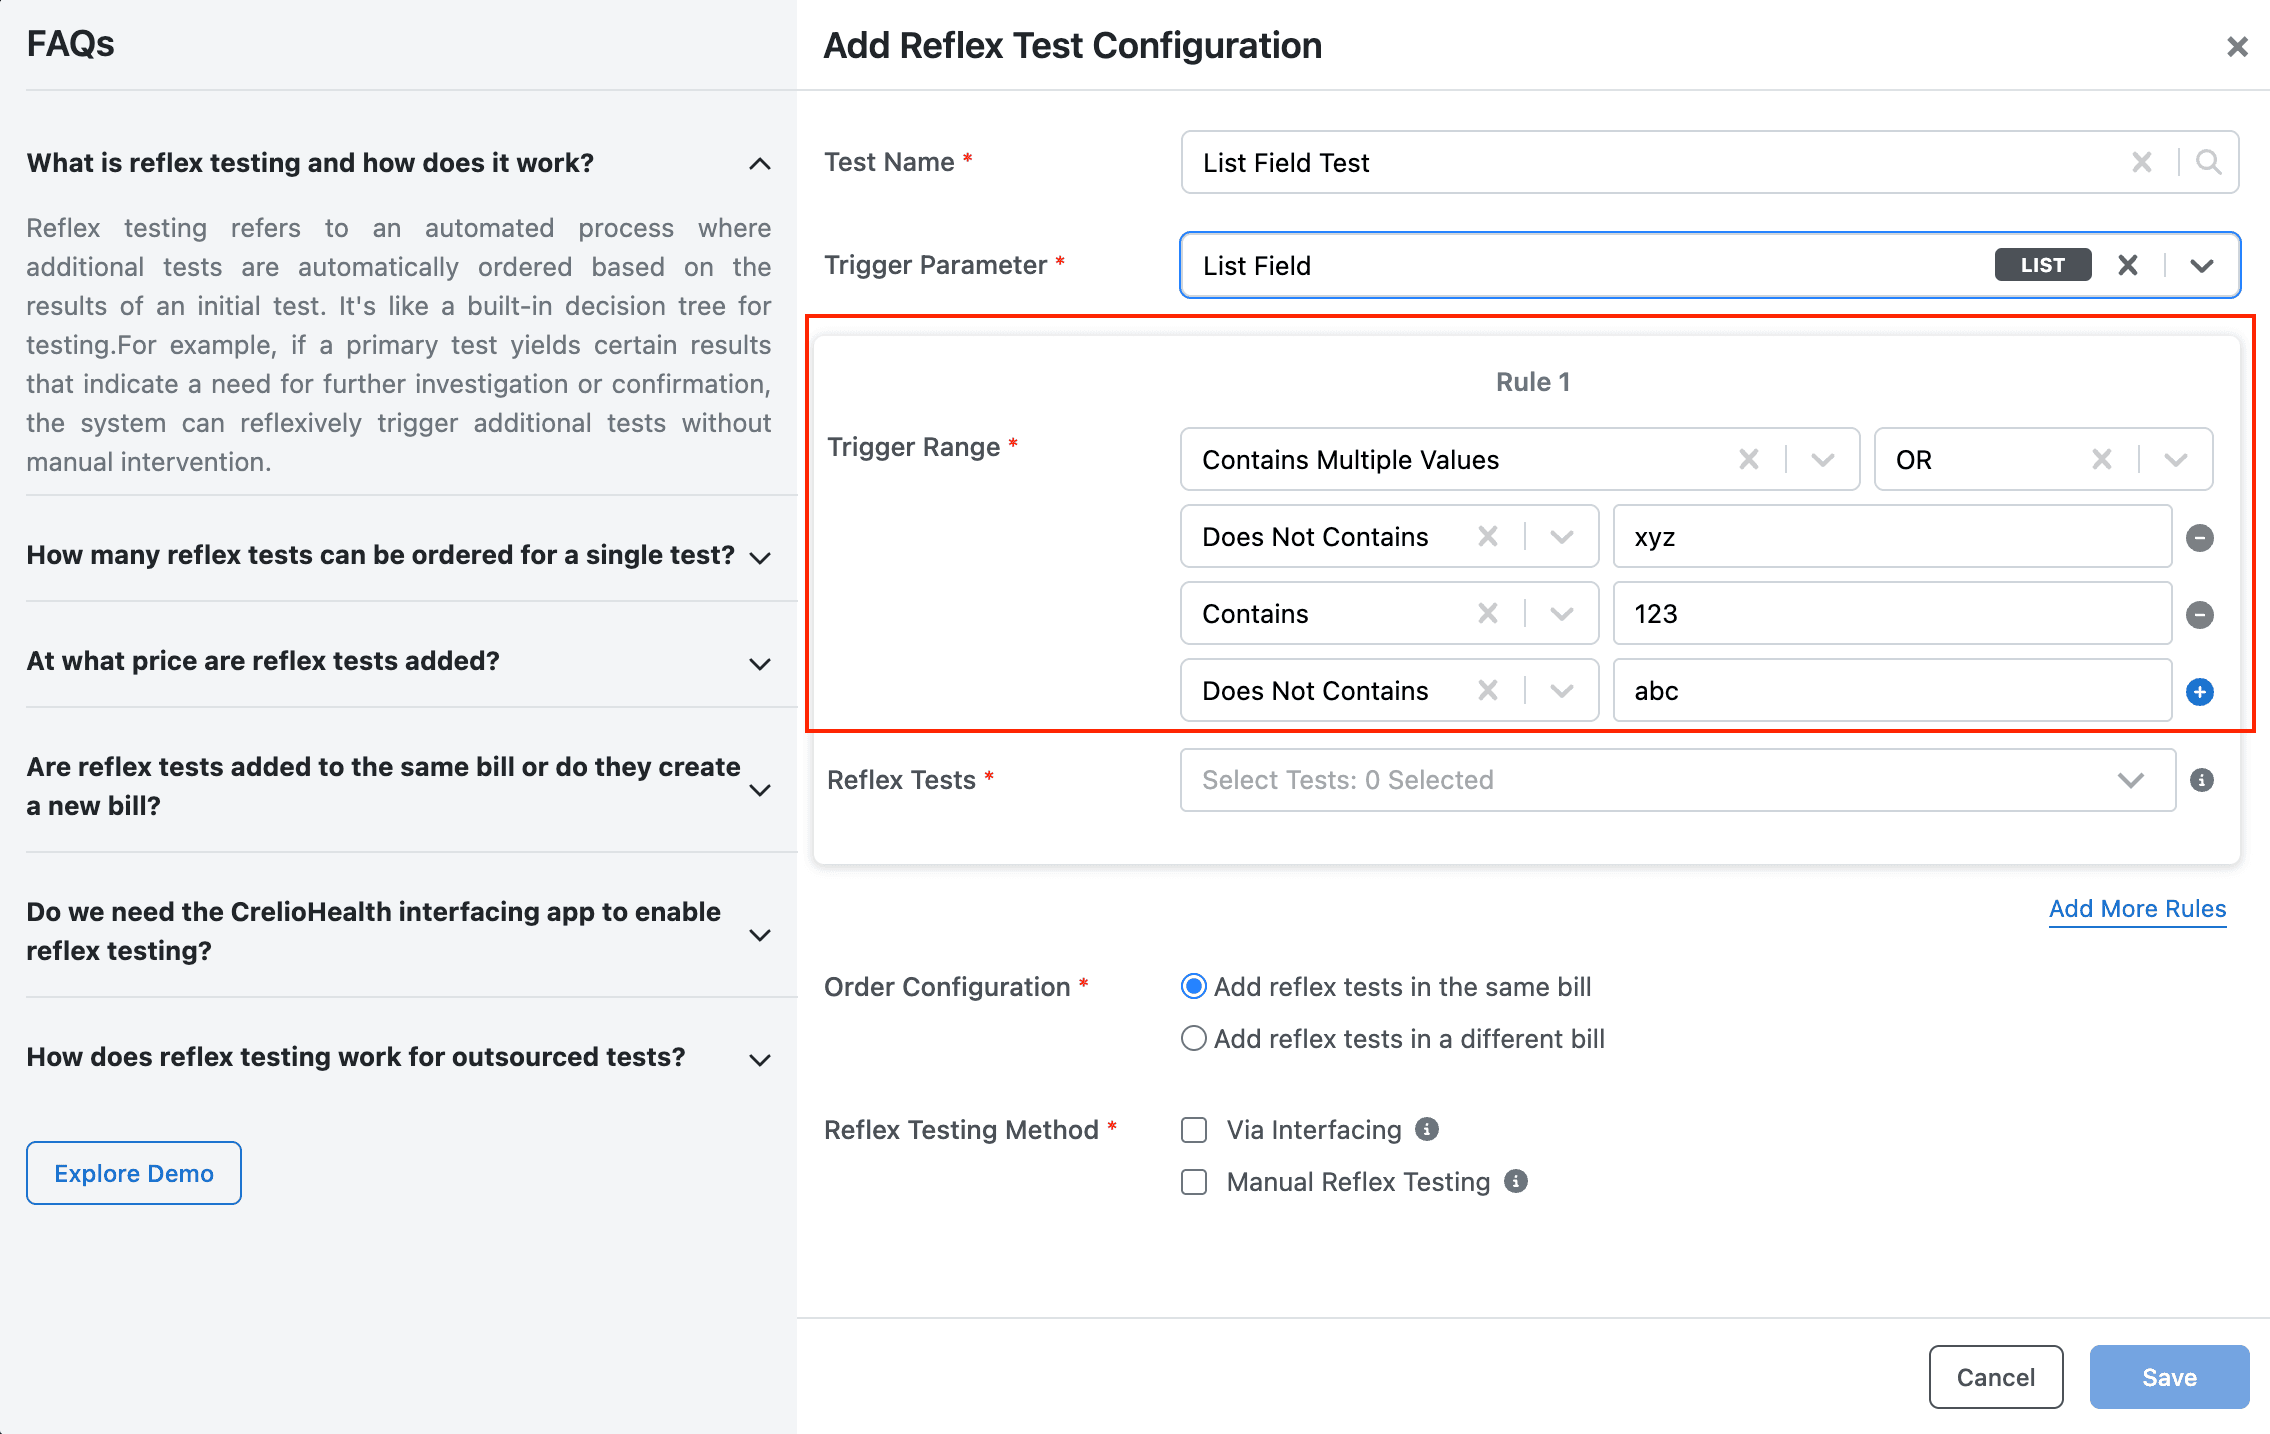View Via Interfacing info tooltip icon

pyautogui.click(x=1427, y=1129)
